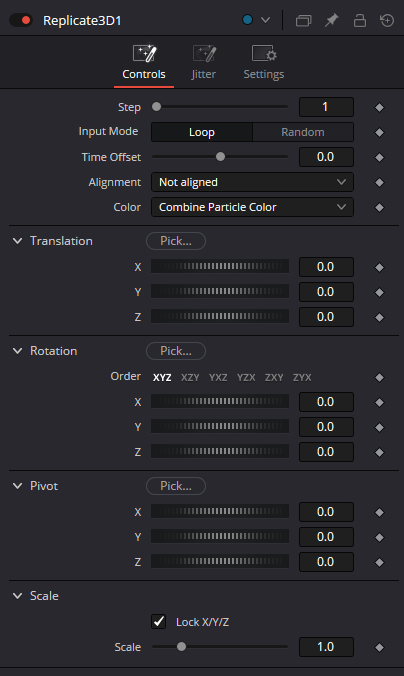Pin the Replicate3D1 inspector
Viewport: 404px width, 676px height.
click(332, 20)
